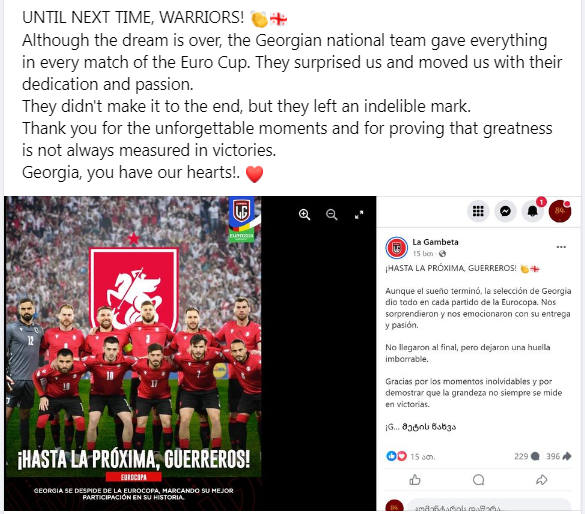
Task: Open Messenger chats
Action: (x=505, y=211)
